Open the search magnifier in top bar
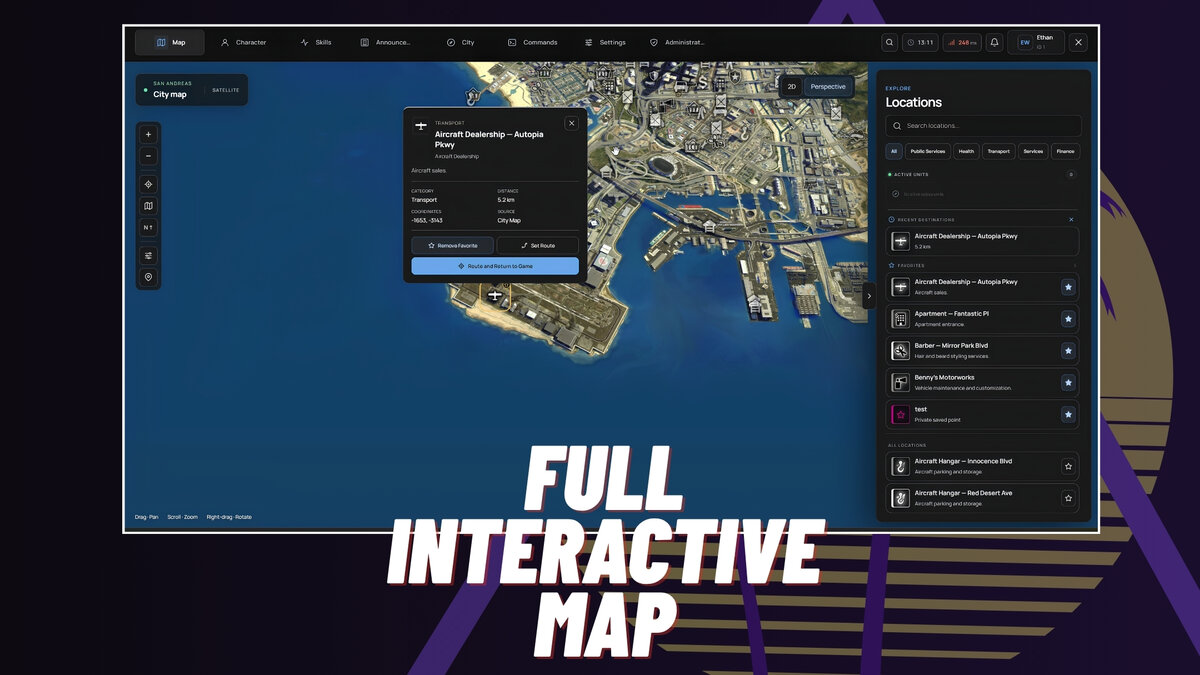This screenshot has width=1200, height=675. tap(889, 42)
